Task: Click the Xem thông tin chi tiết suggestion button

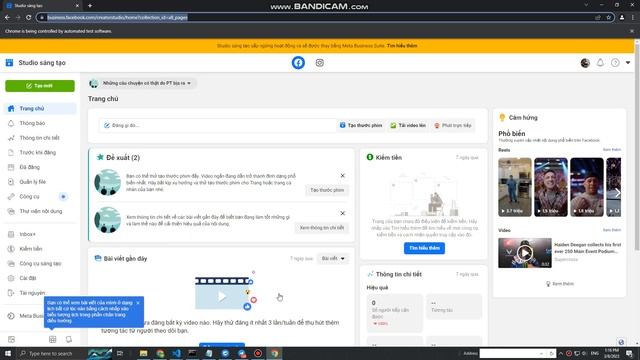Action: click(x=322, y=228)
